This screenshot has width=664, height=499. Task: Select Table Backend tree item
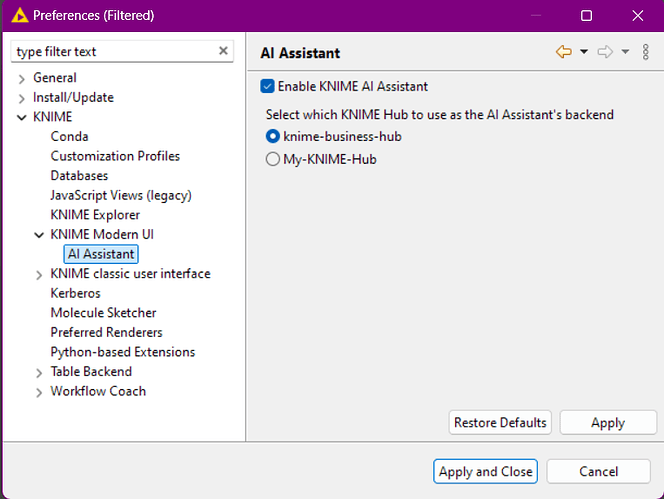(x=91, y=371)
